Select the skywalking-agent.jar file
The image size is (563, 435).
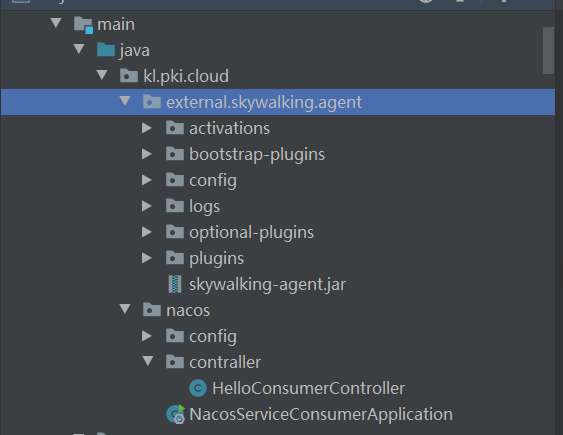pos(267,285)
